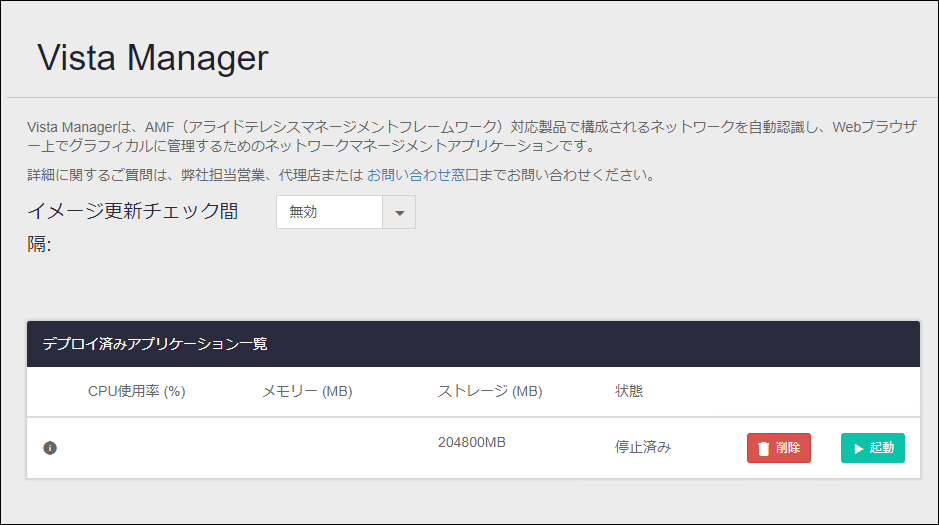Click the 204800MB storage value
Viewport: 939px width, 525px height.
(472, 442)
